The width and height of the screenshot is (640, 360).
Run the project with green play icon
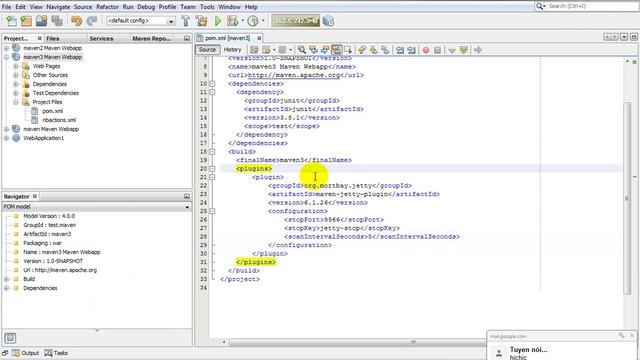click(218, 21)
